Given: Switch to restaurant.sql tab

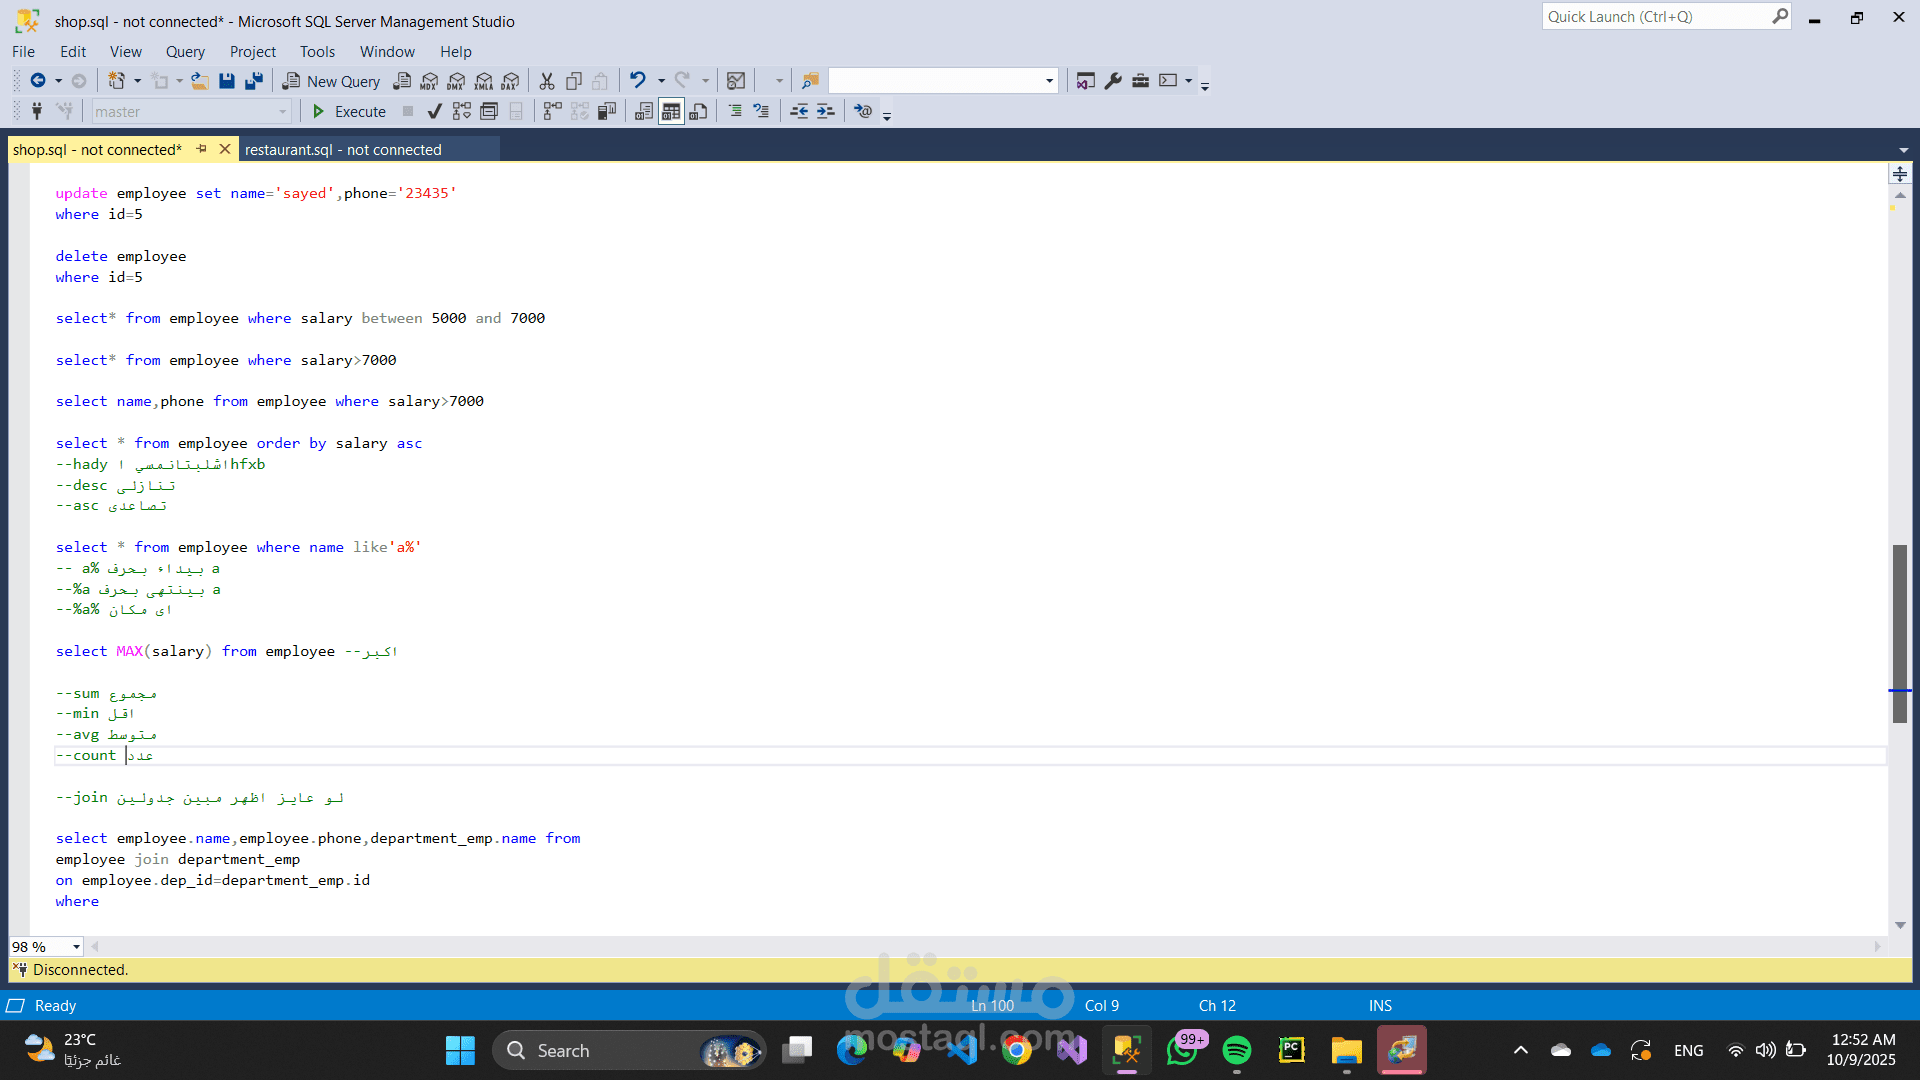Looking at the screenshot, I should click(343, 149).
